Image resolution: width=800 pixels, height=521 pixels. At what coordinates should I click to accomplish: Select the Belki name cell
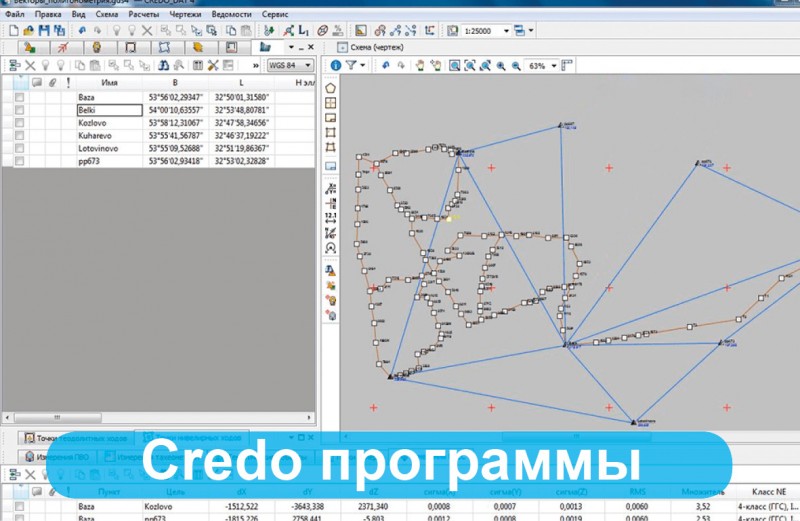(x=109, y=110)
